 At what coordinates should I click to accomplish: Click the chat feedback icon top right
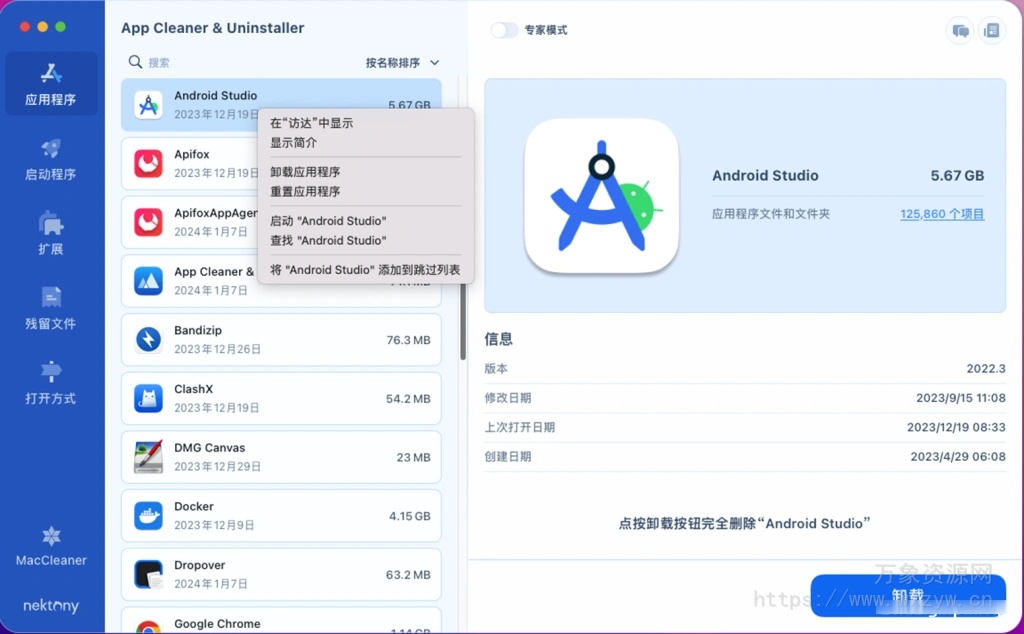(x=960, y=31)
